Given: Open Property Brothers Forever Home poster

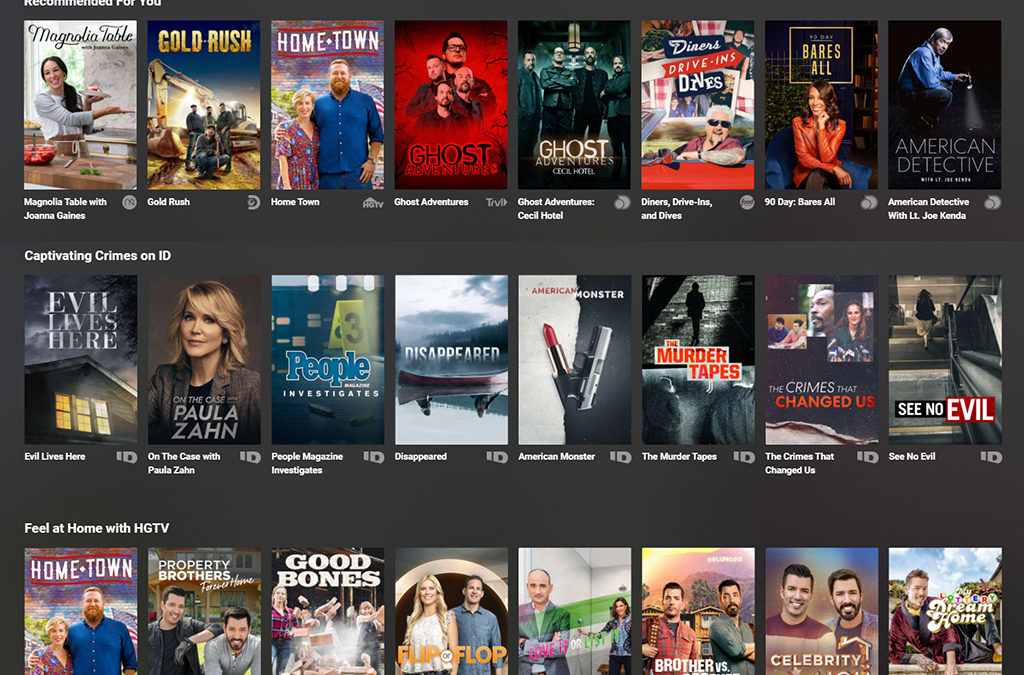Looking at the screenshot, I should click(204, 611).
